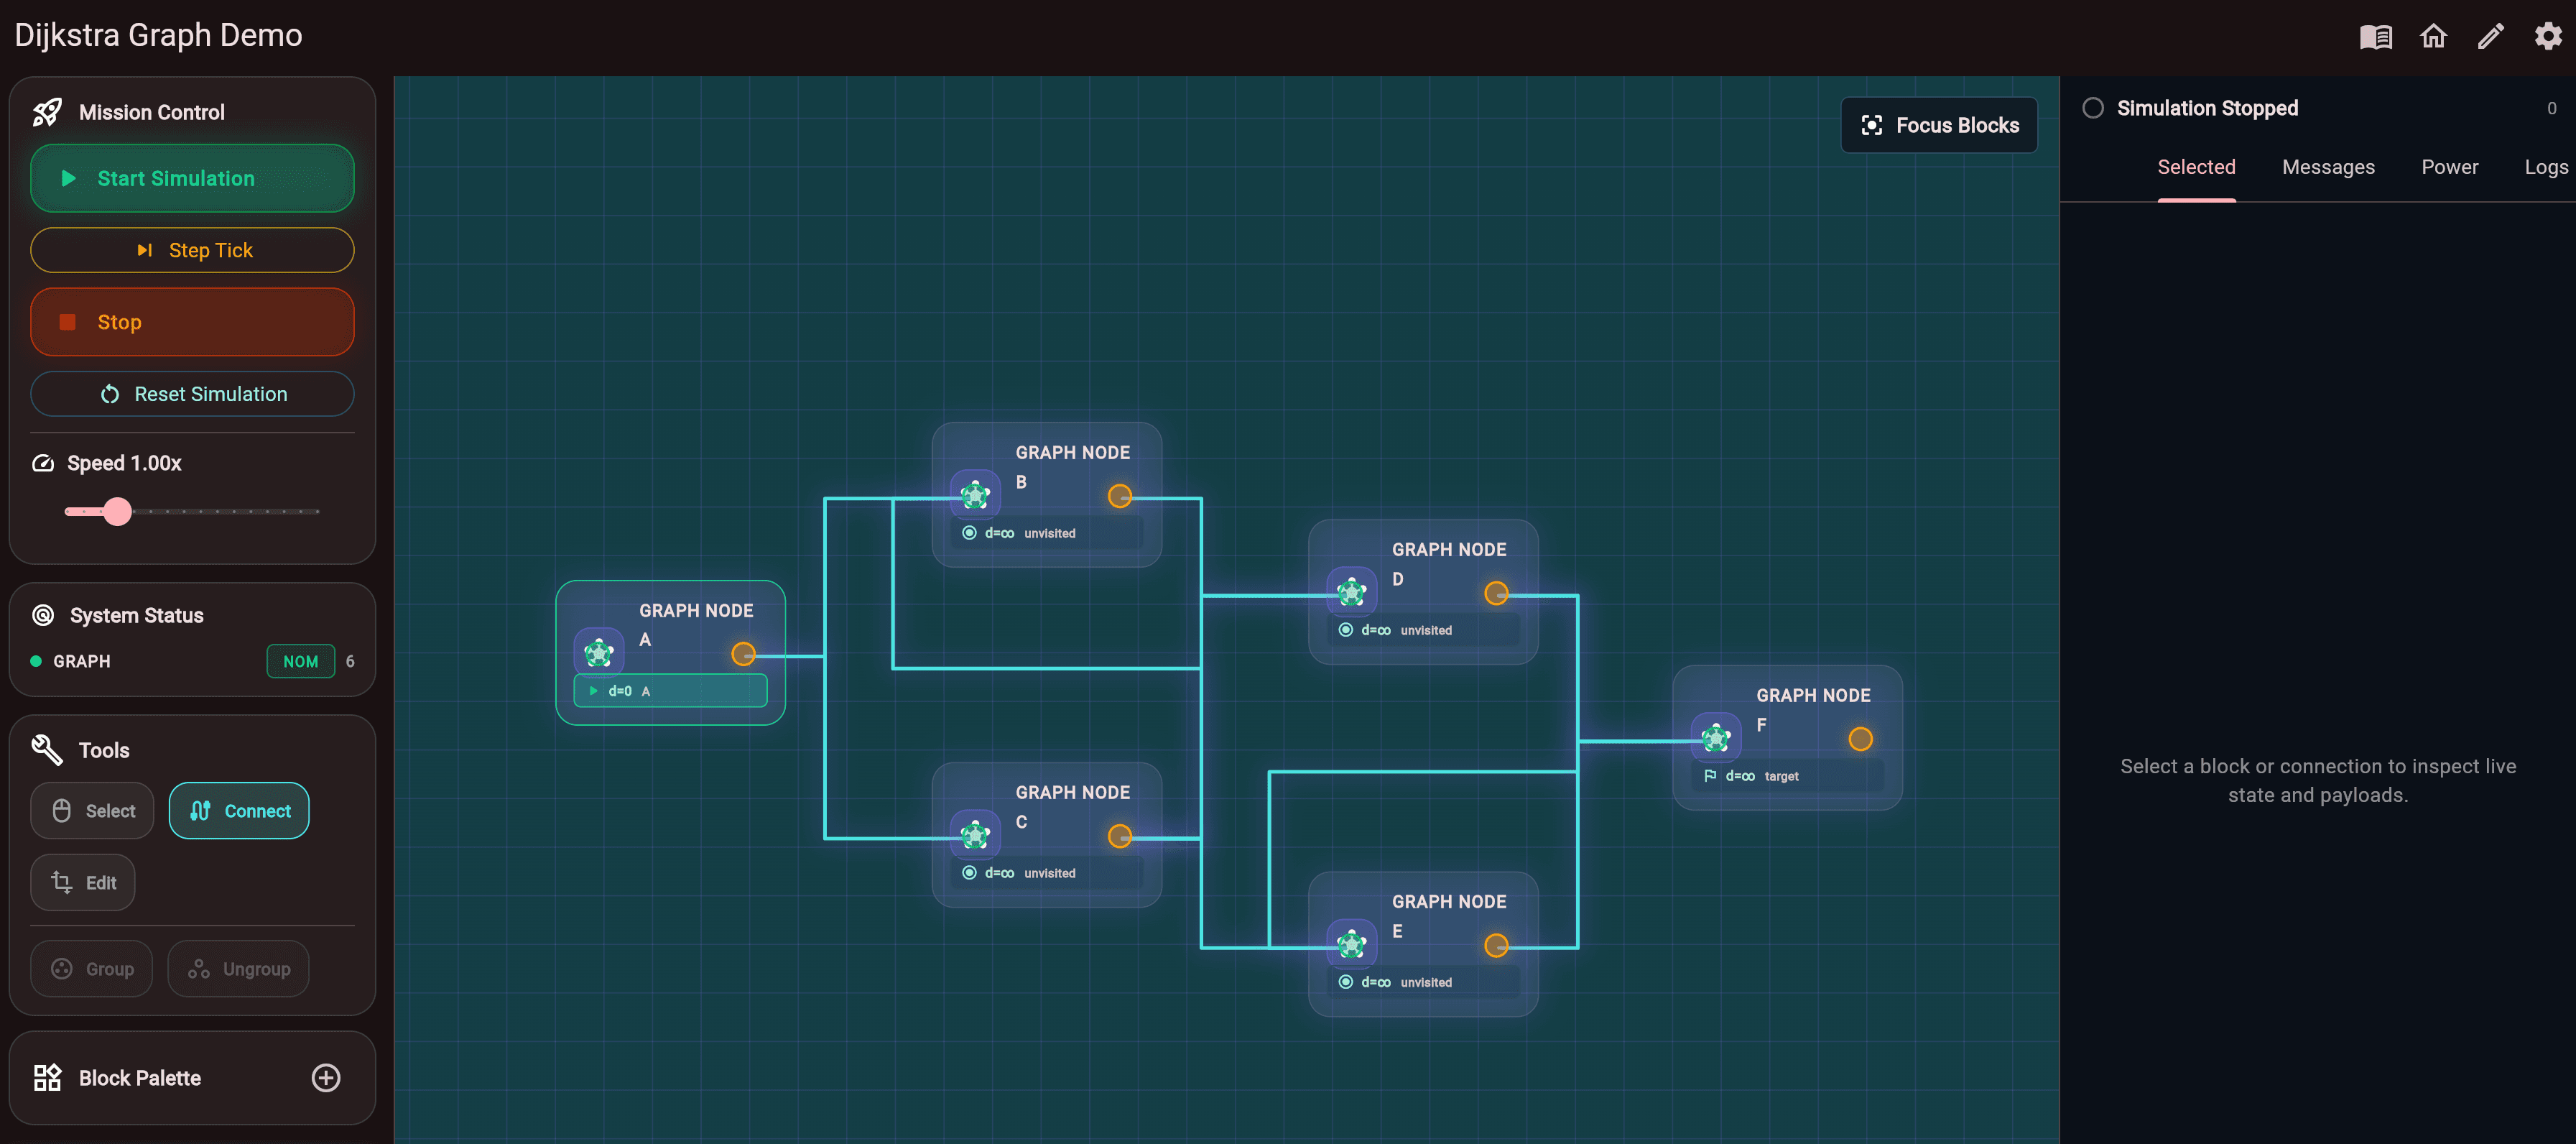This screenshot has height=1144, width=2576.
Task: Select Graph Node D block icon
Action: pyautogui.click(x=1352, y=592)
